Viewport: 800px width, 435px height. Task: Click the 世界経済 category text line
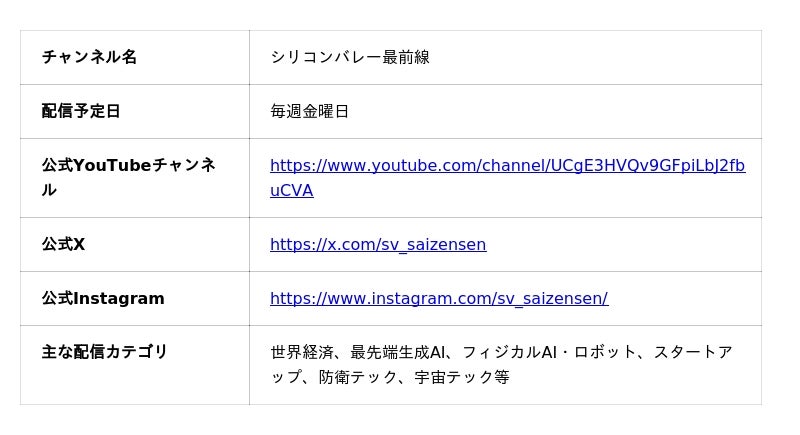(x=502, y=352)
